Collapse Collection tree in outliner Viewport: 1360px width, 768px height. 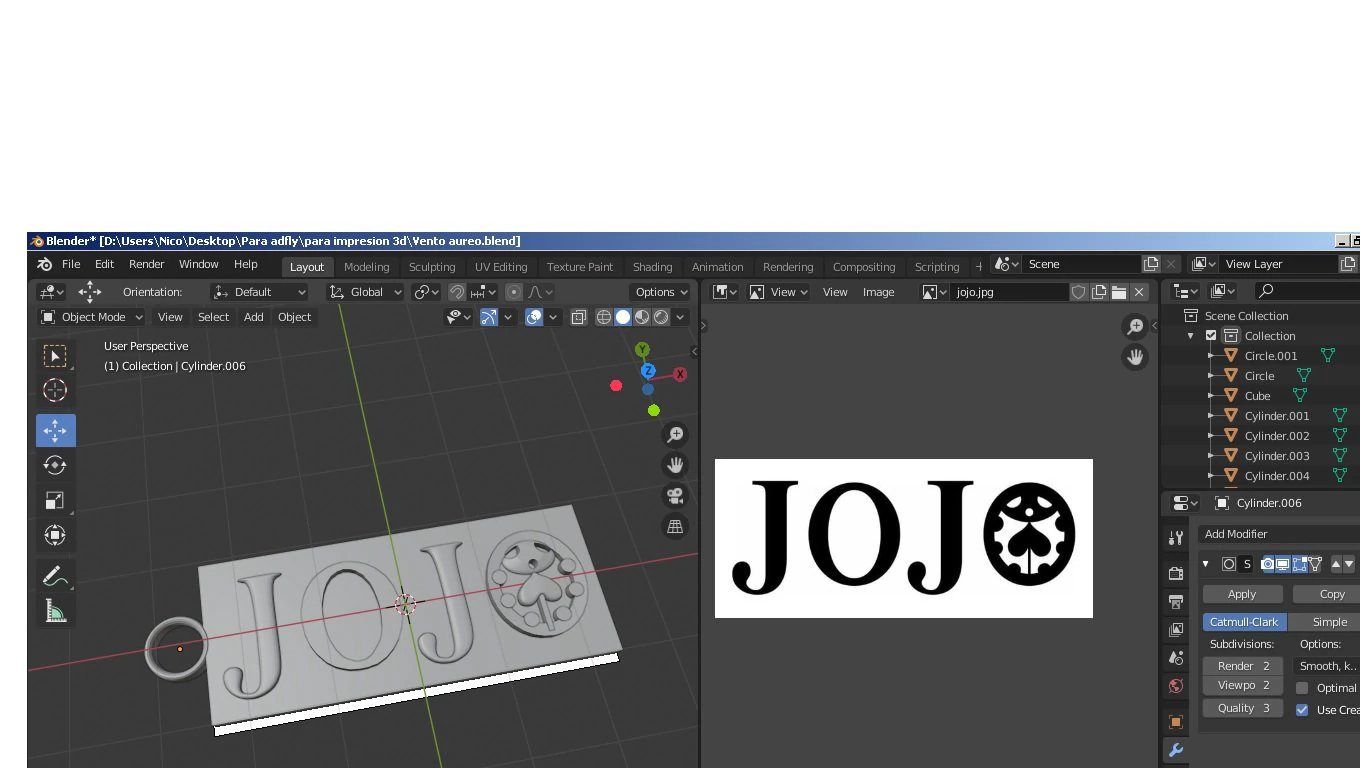pyautogui.click(x=1191, y=336)
